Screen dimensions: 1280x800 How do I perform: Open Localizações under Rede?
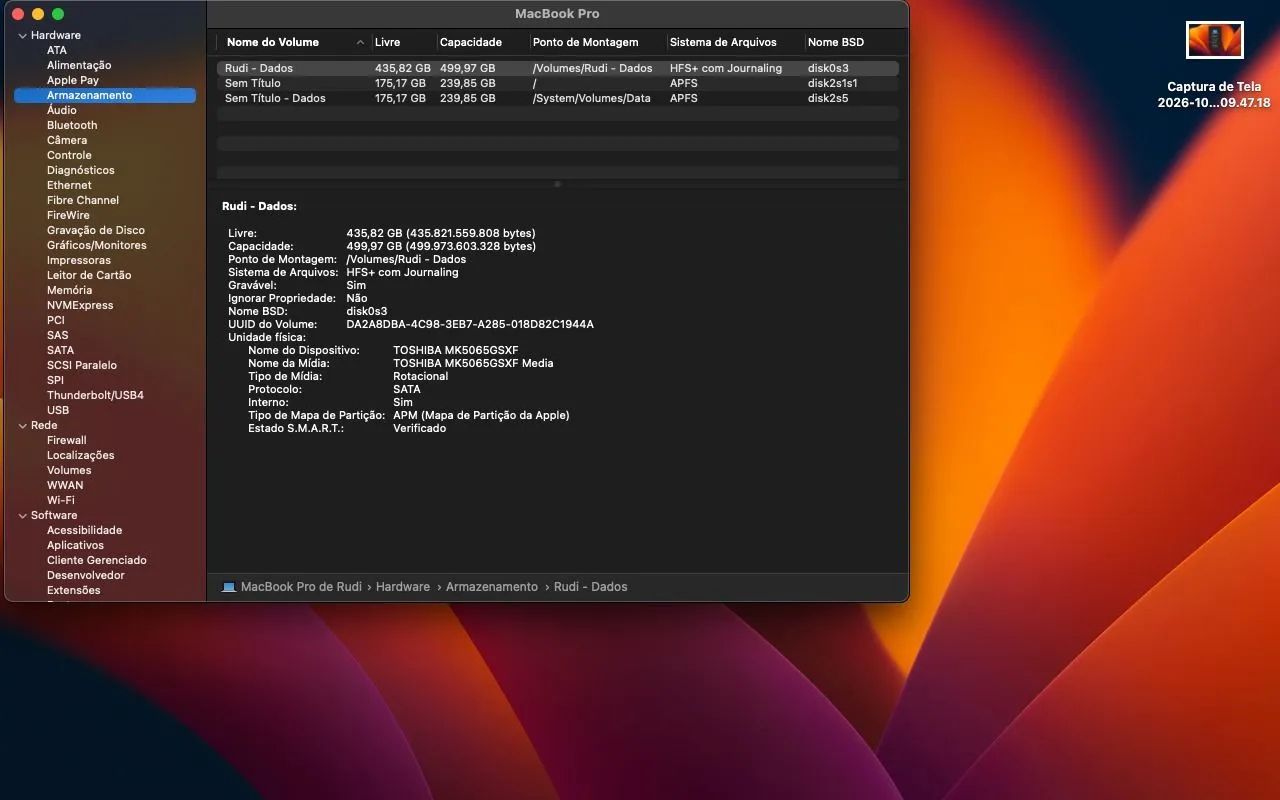coord(81,455)
